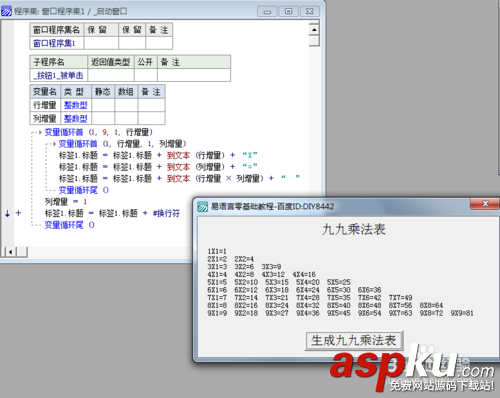Click the down arrow marker in the gutter

[7, 214]
